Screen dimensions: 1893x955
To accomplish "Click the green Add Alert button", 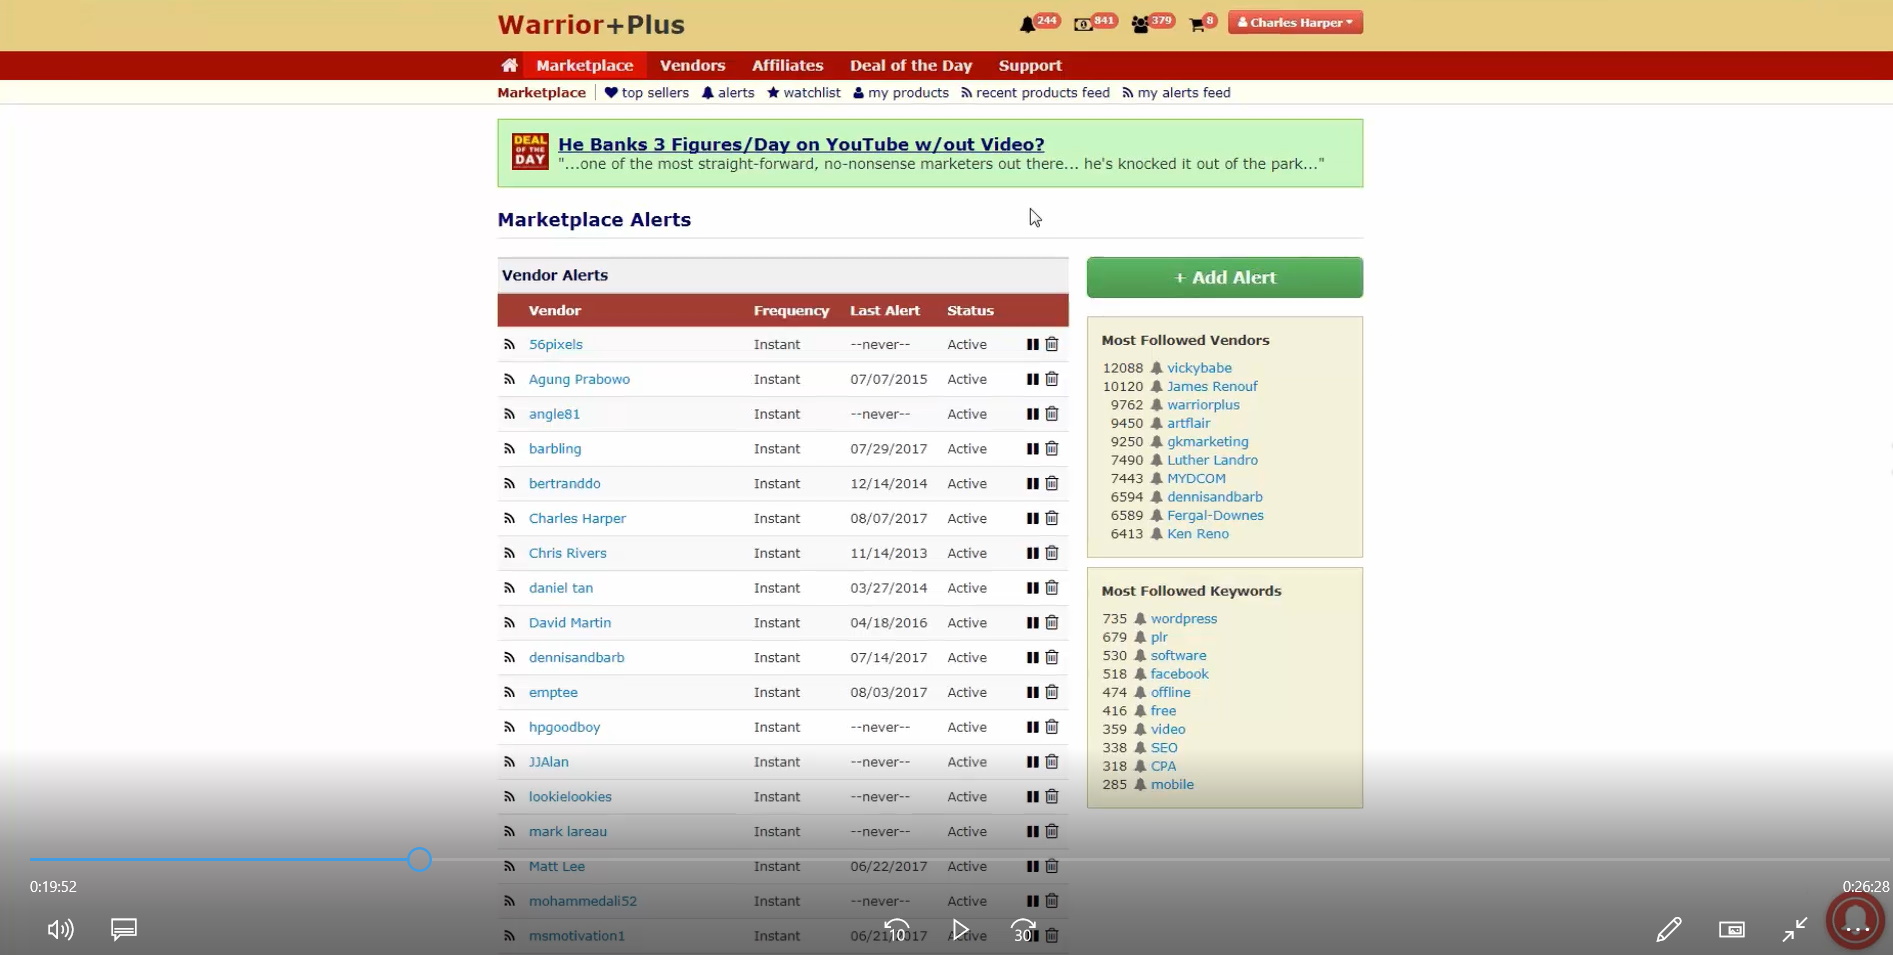I will [x=1224, y=277].
